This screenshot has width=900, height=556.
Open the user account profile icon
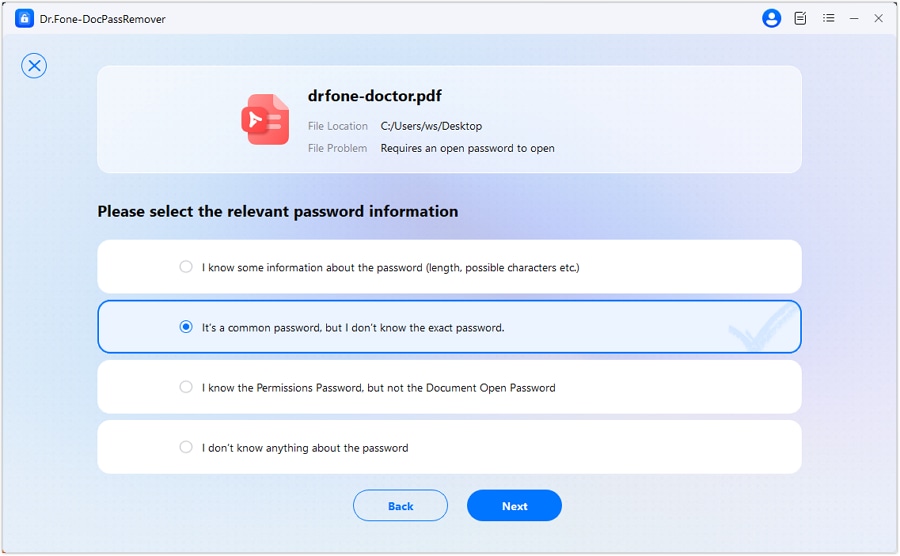(x=771, y=18)
